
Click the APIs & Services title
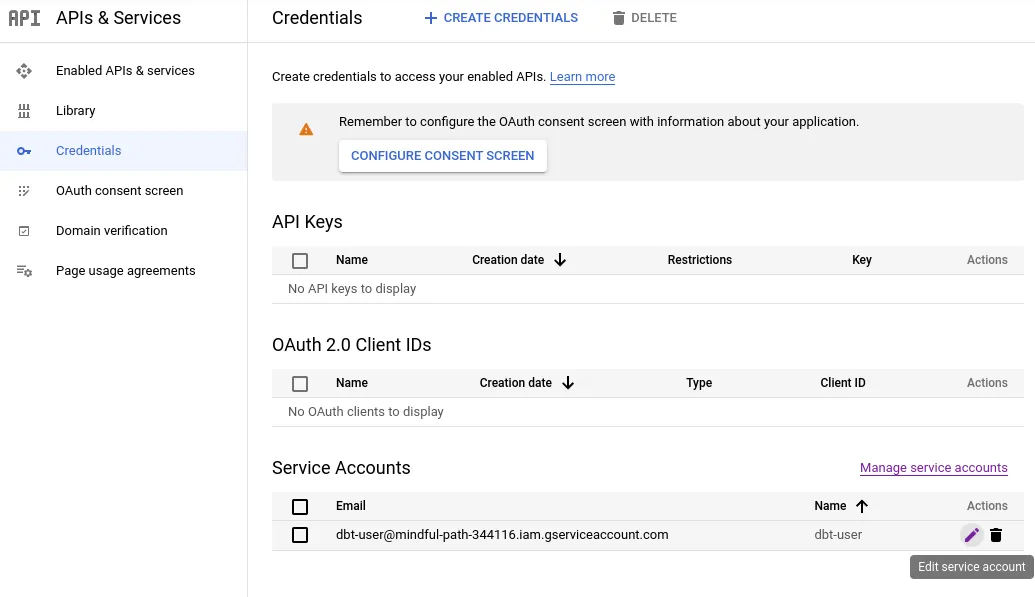pyautogui.click(x=118, y=18)
